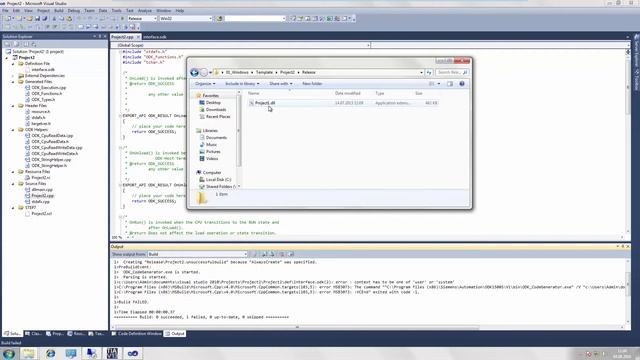Screen dimensions: 640x360
Task: Collapse the Generated Files folder
Action: [13, 82]
